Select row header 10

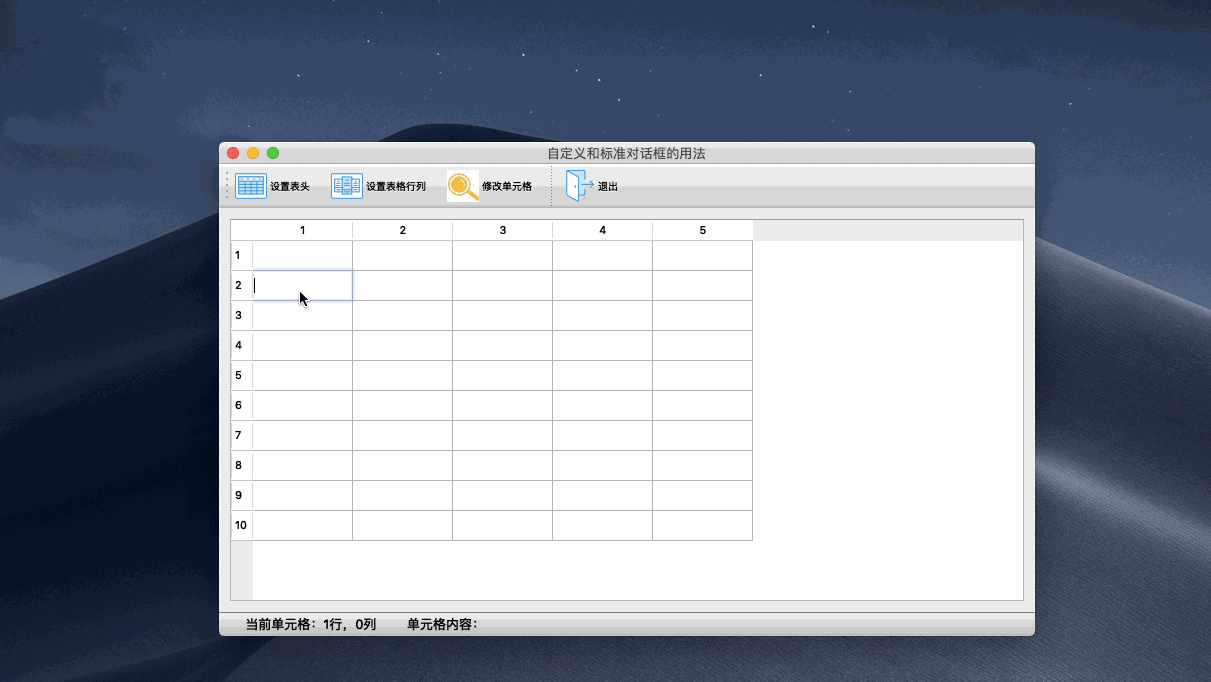point(242,525)
